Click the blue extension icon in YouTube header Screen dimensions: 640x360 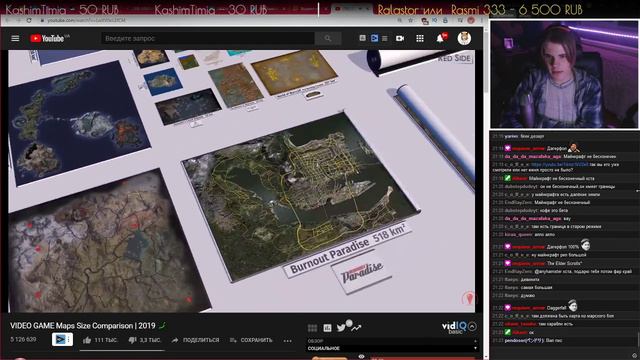[x=374, y=38]
